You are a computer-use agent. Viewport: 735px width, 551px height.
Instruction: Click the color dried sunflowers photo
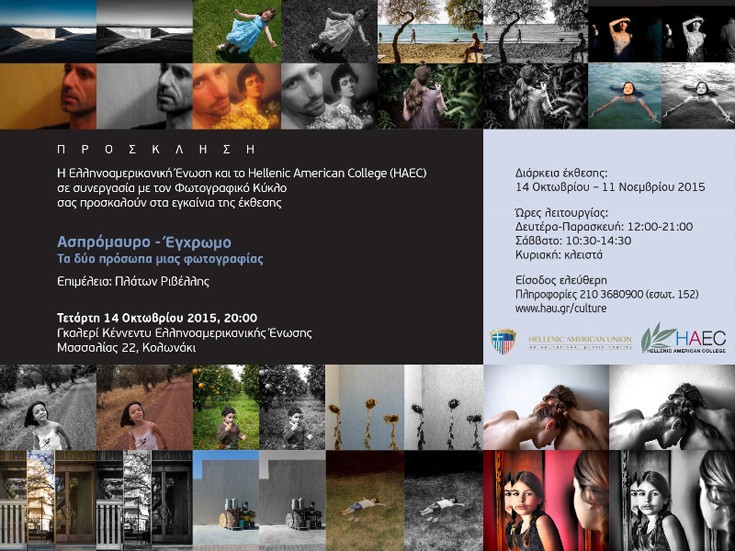365,407
